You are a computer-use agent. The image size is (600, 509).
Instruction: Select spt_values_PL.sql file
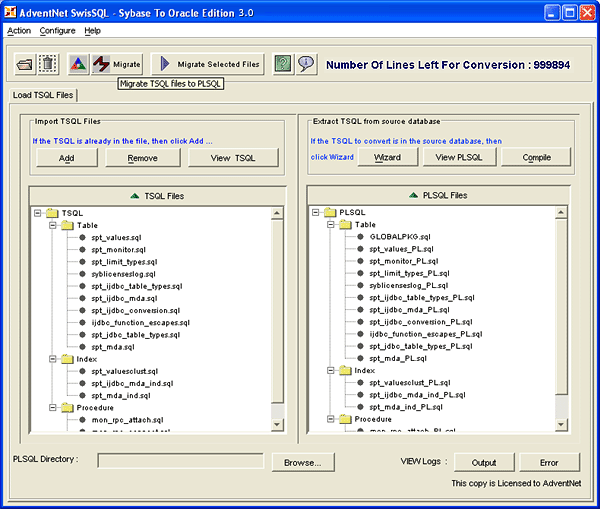(401, 249)
